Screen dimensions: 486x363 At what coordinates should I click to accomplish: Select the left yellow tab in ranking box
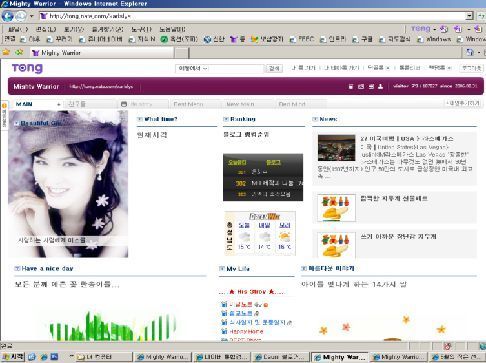(x=237, y=162)
